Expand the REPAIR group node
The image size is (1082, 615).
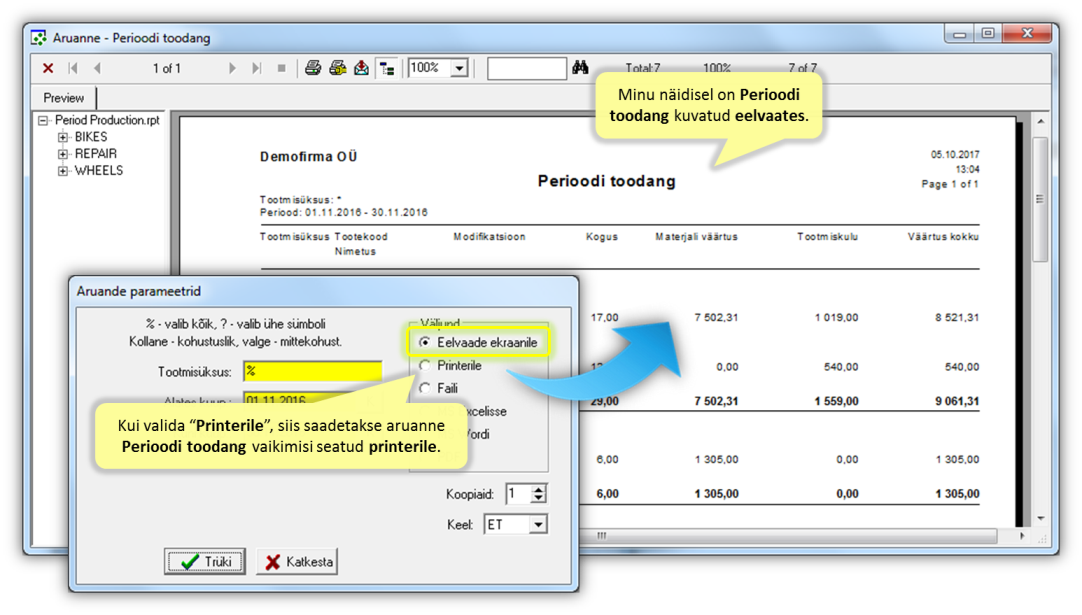pyautogui.click(x=63, y=153)
